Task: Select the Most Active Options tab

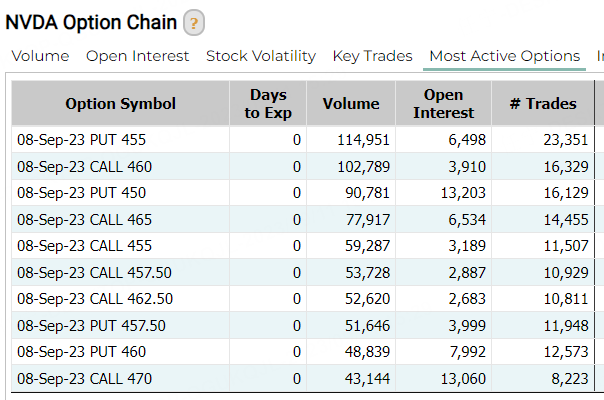Action: click(504, 56)
